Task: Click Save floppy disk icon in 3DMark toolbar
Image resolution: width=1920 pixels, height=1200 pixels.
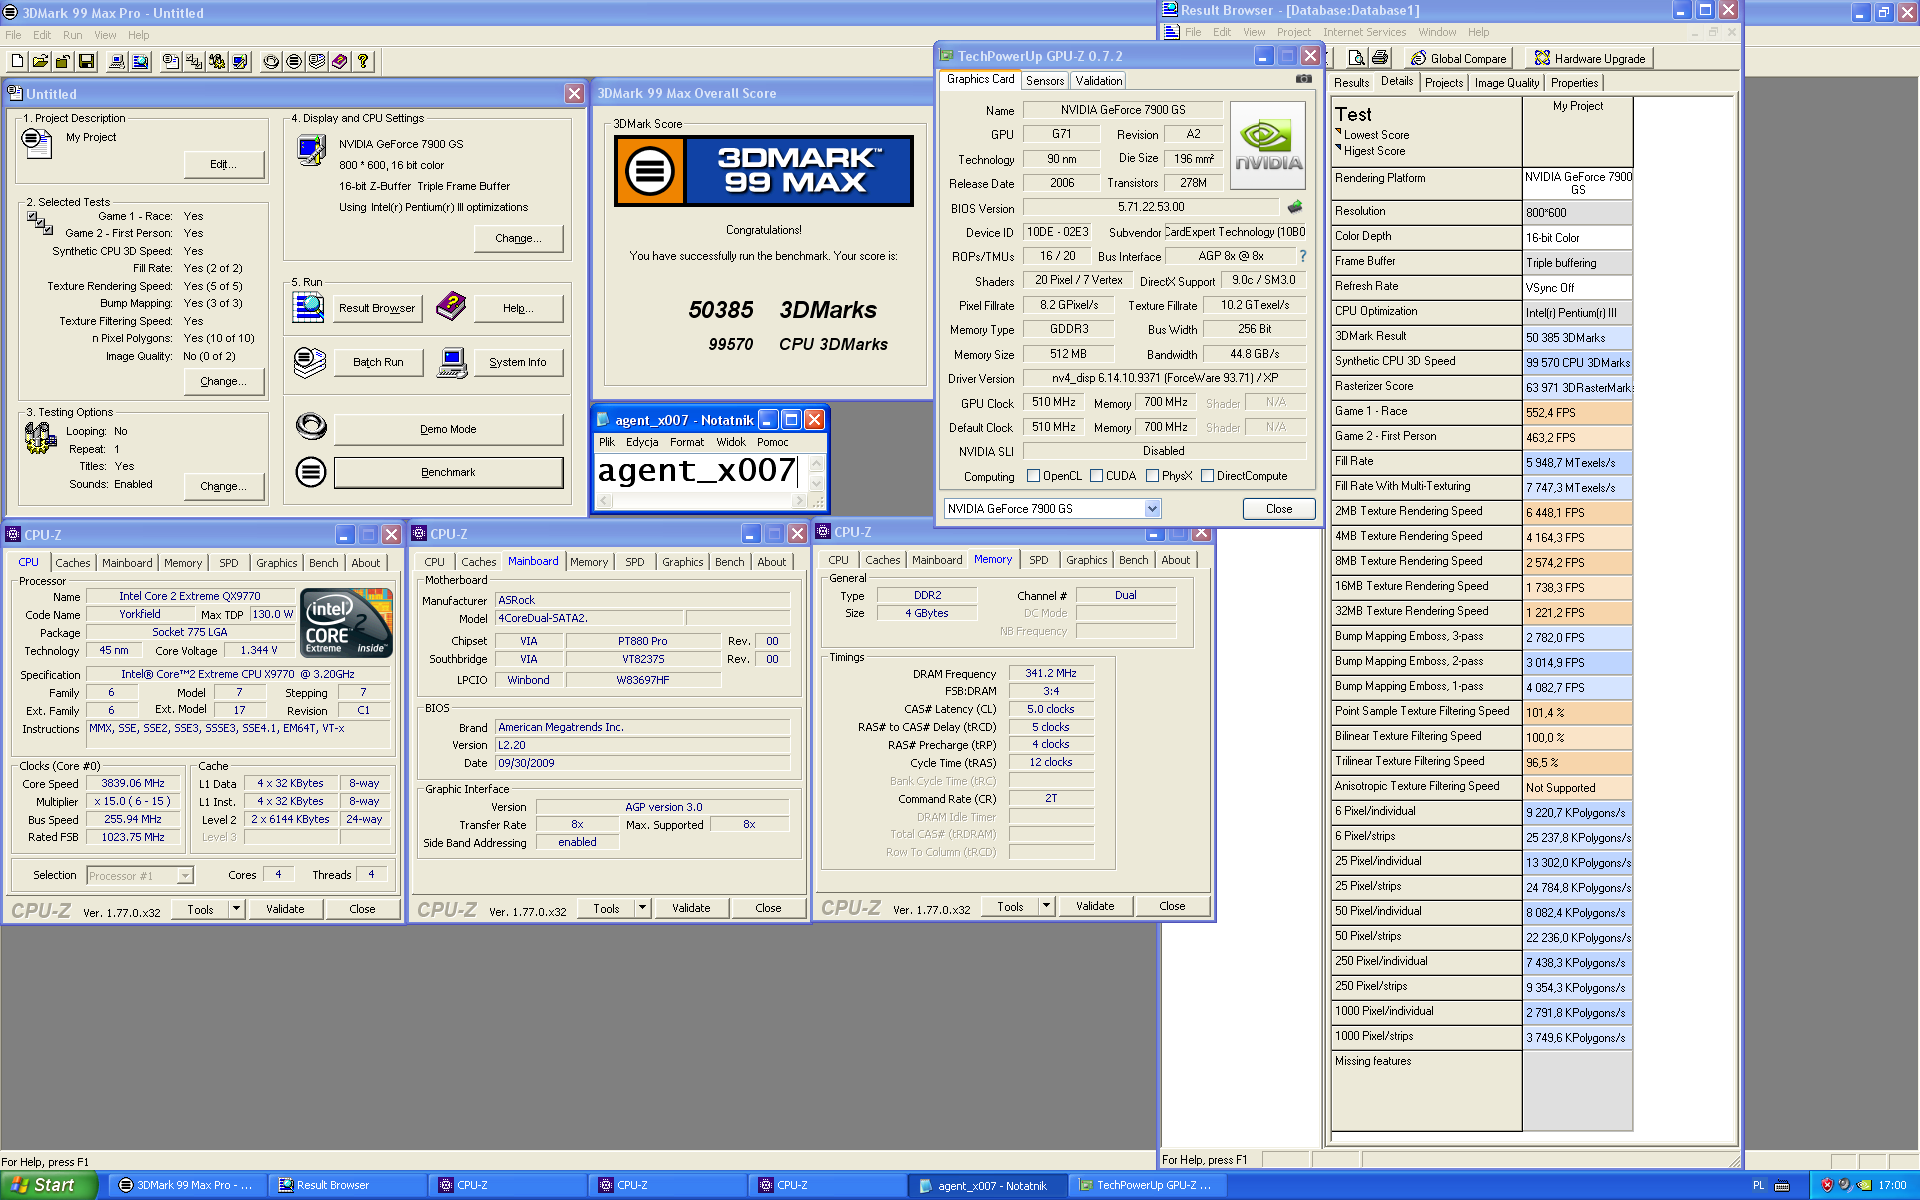Action: 87,62
